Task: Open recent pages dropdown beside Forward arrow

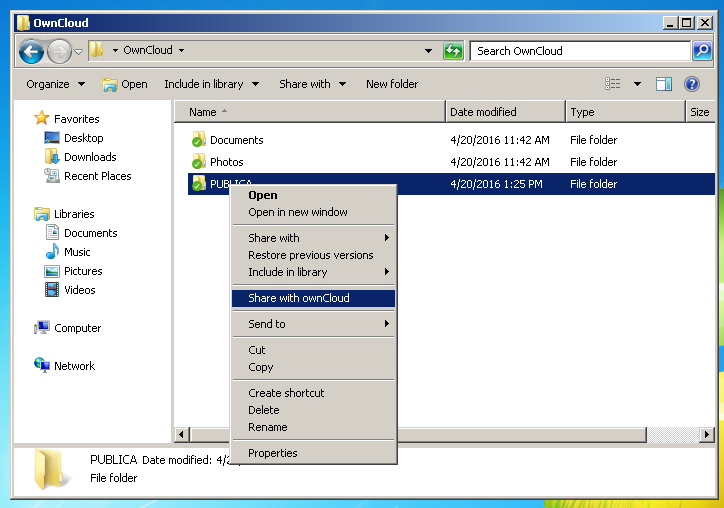Action: tap(78, 51)
